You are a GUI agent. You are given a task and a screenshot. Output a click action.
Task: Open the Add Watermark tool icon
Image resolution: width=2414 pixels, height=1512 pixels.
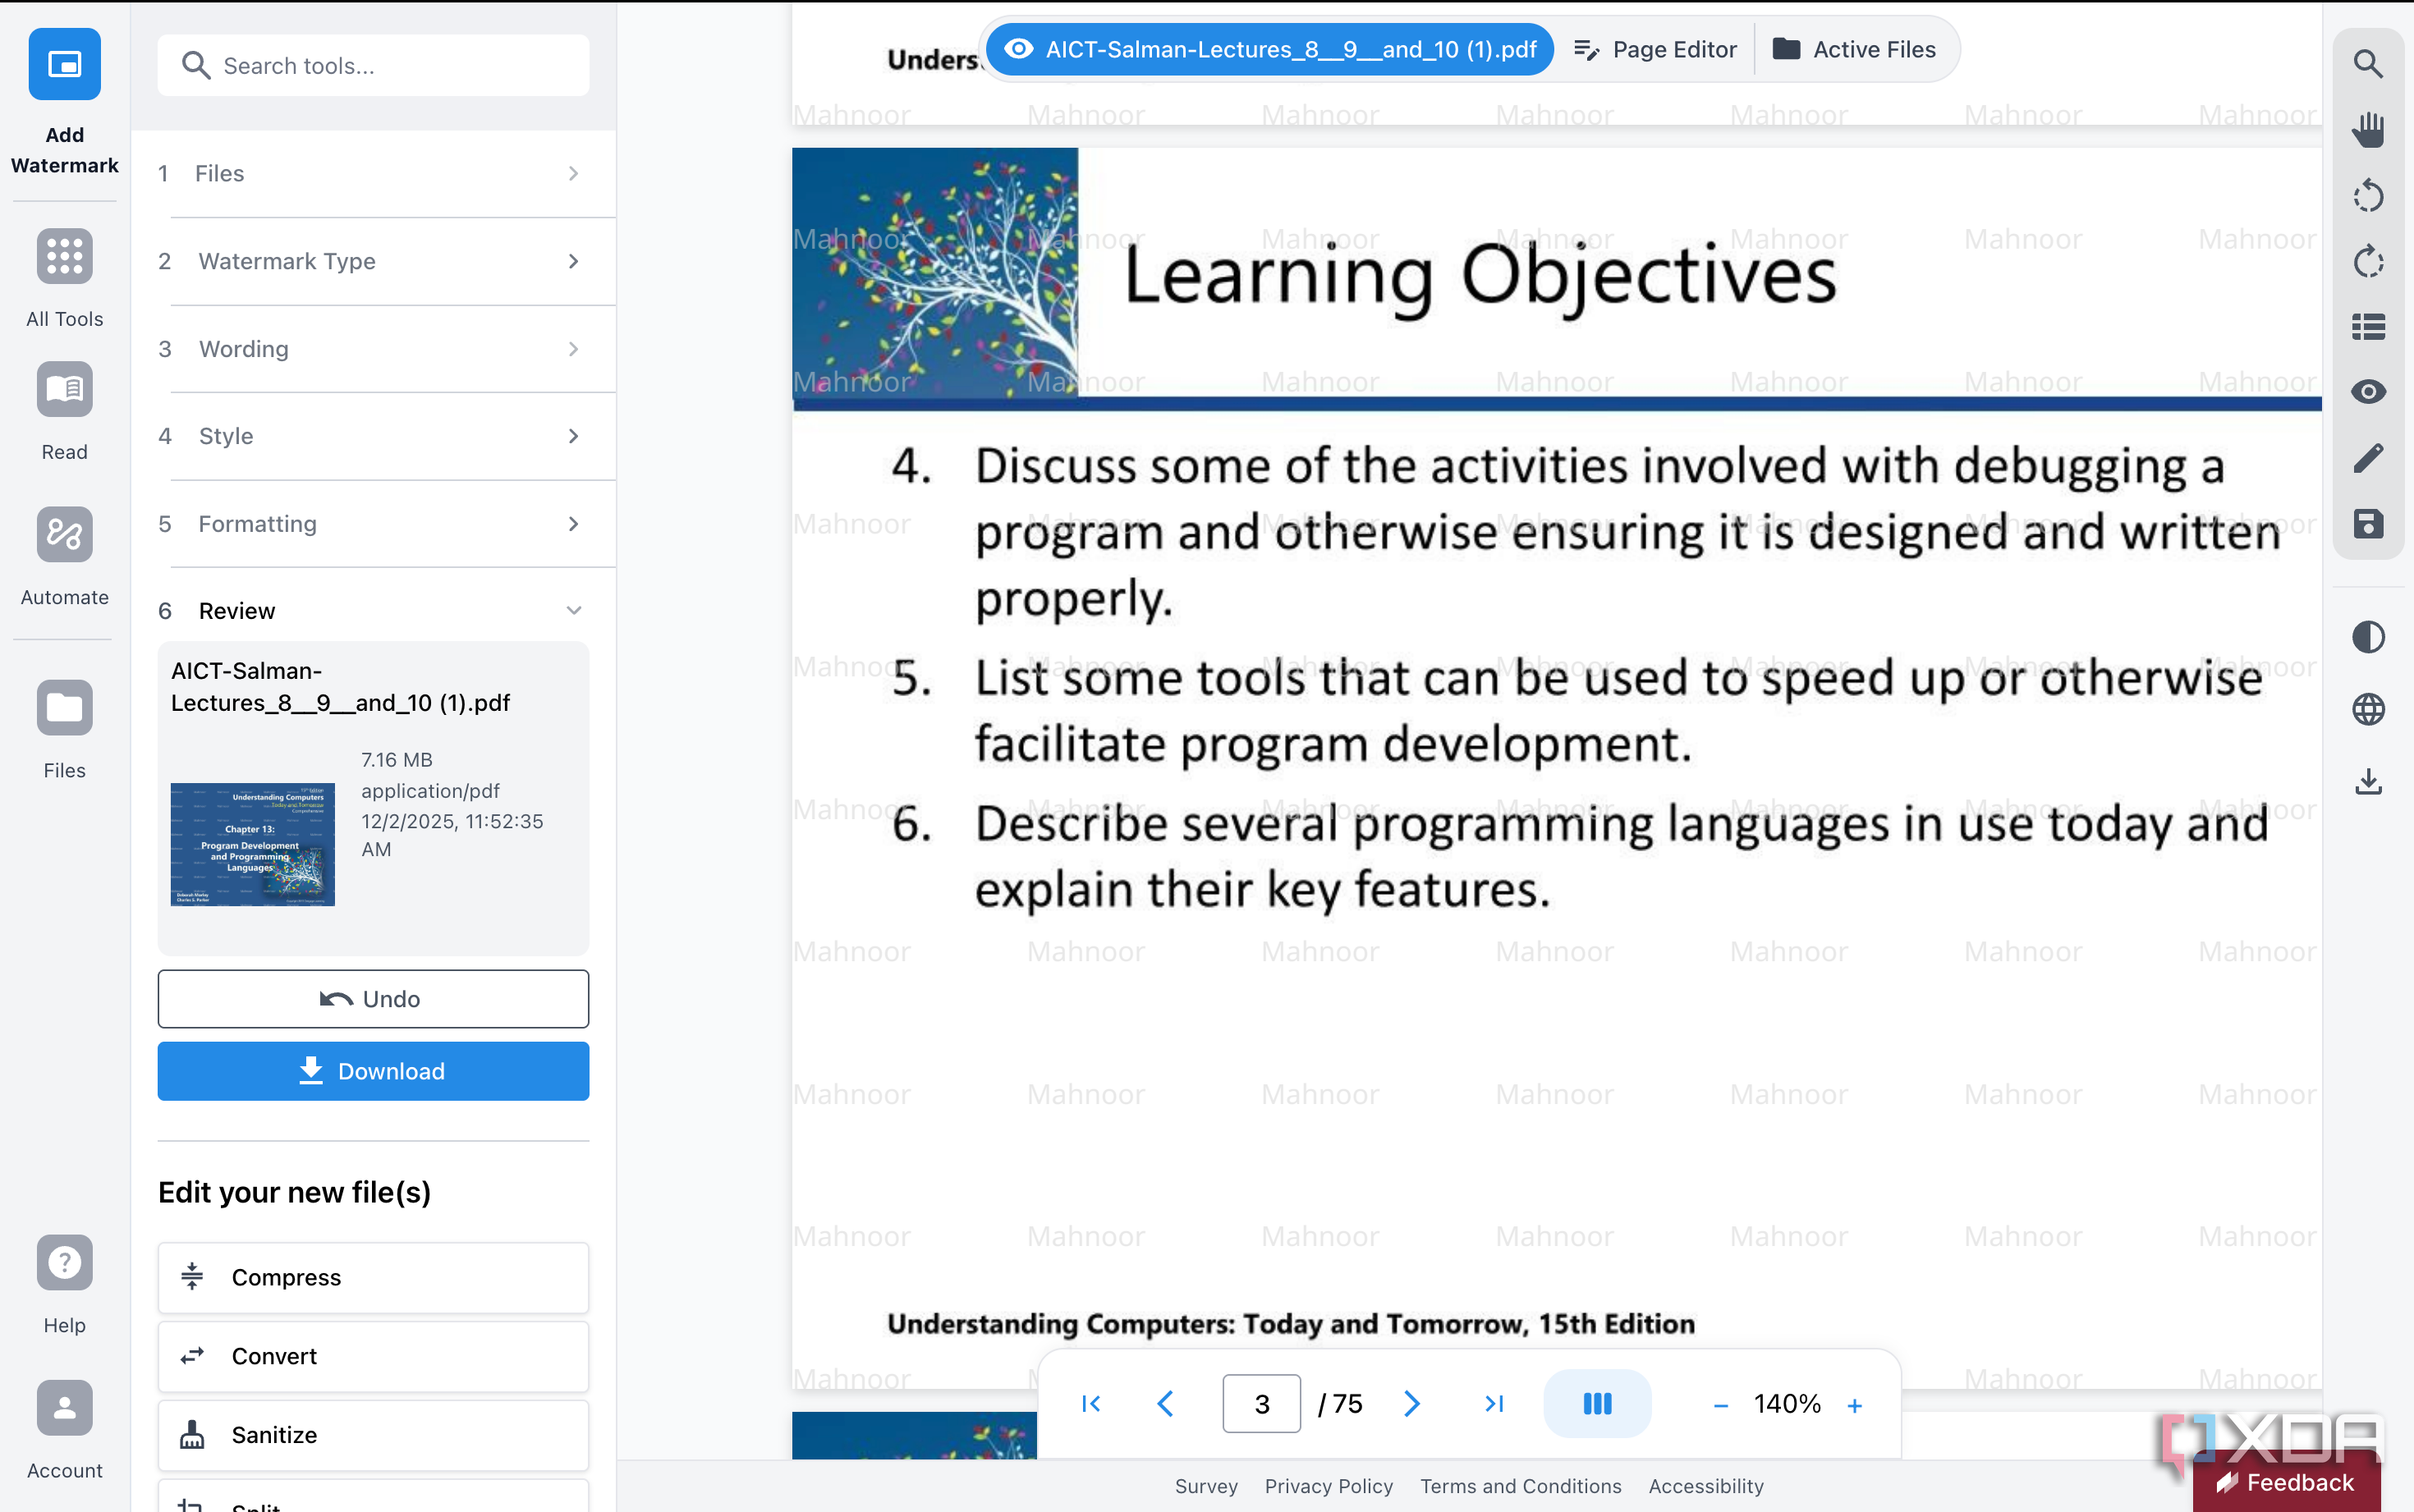tap(64, 64)
